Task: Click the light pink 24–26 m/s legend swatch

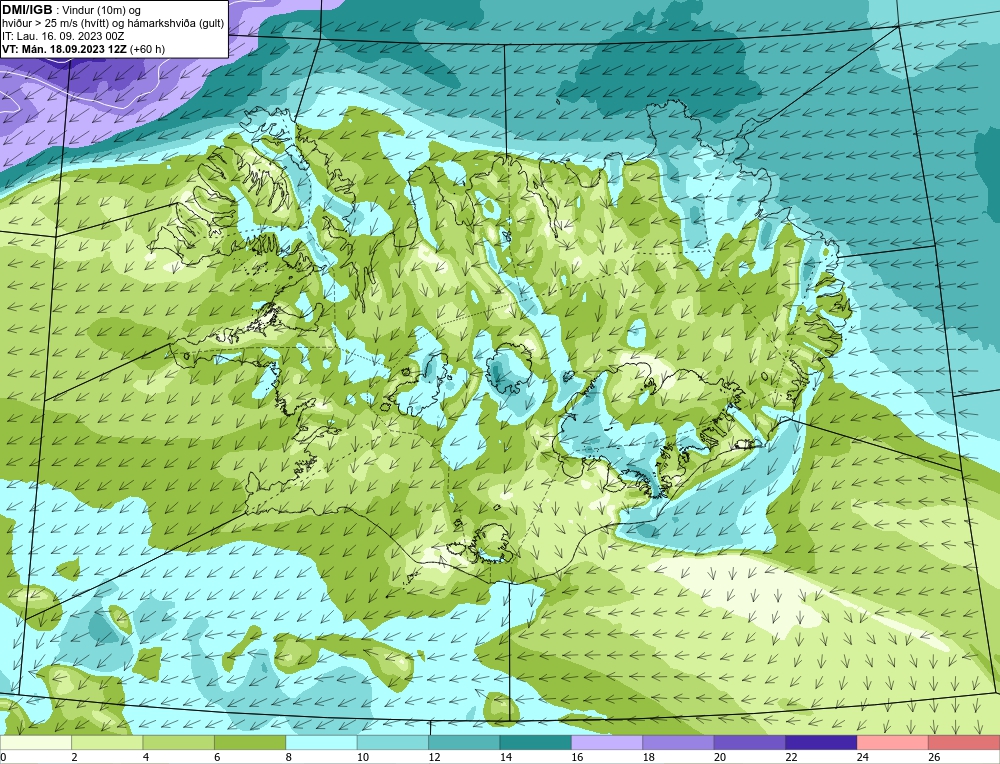Action: click(893, 742)
